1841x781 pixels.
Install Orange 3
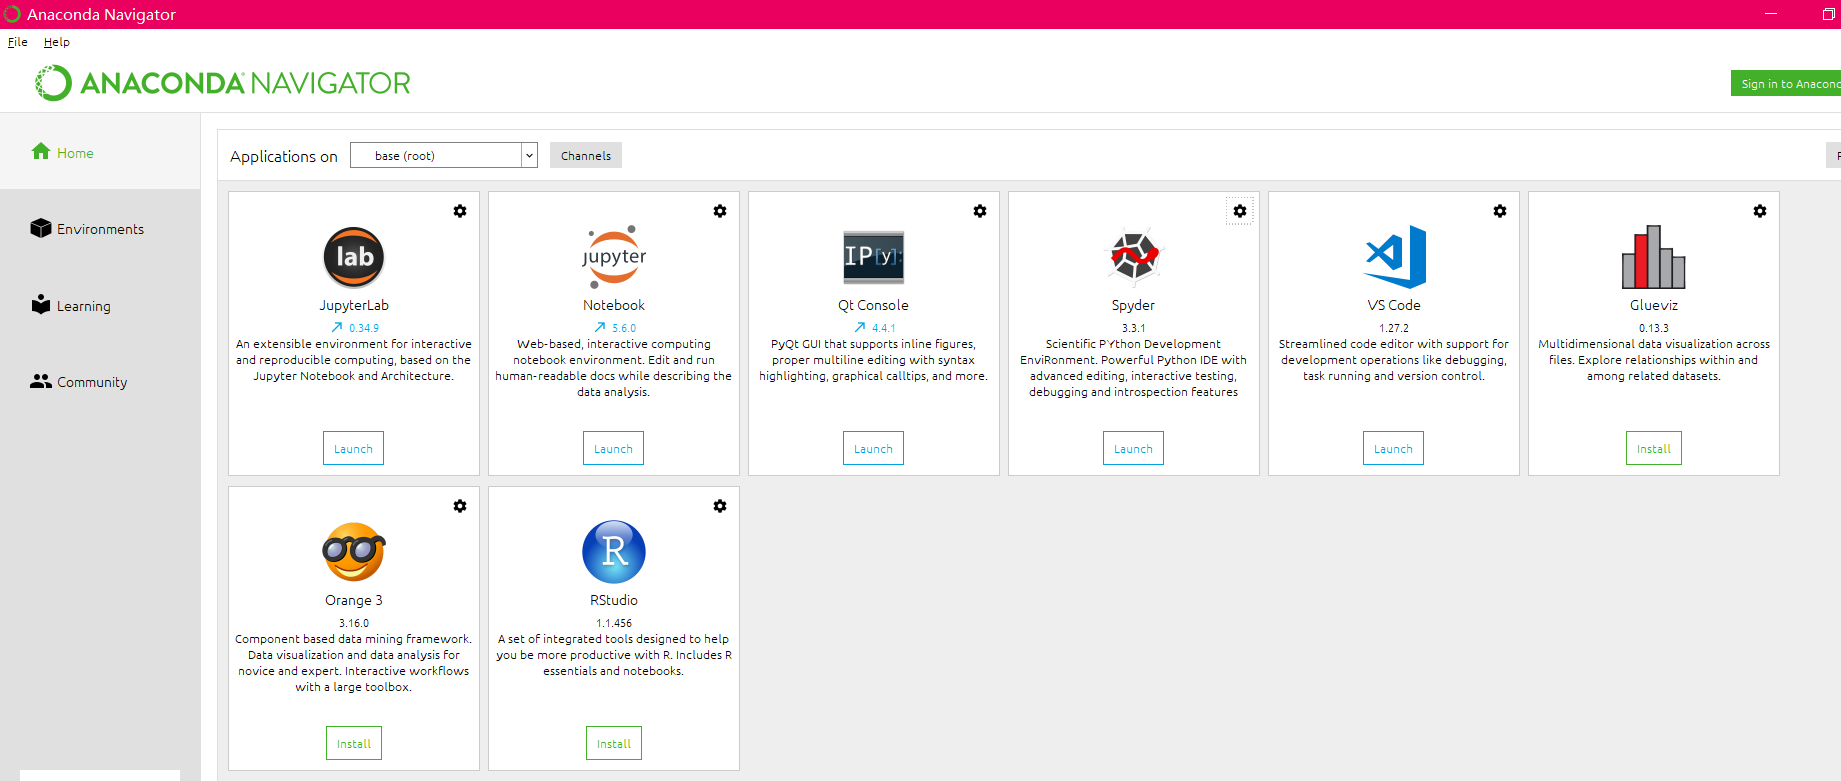click(x=354, y=743)
